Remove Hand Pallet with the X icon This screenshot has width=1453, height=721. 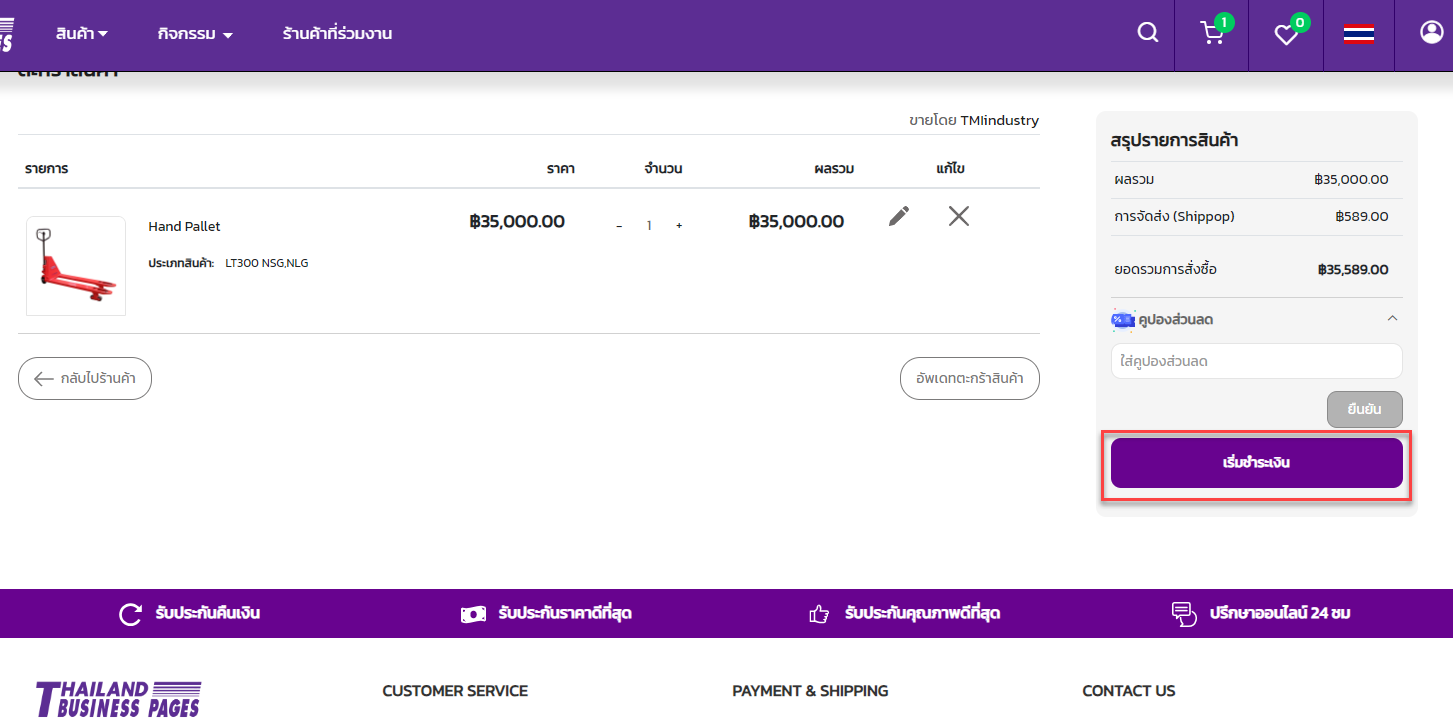pos(958,216)
